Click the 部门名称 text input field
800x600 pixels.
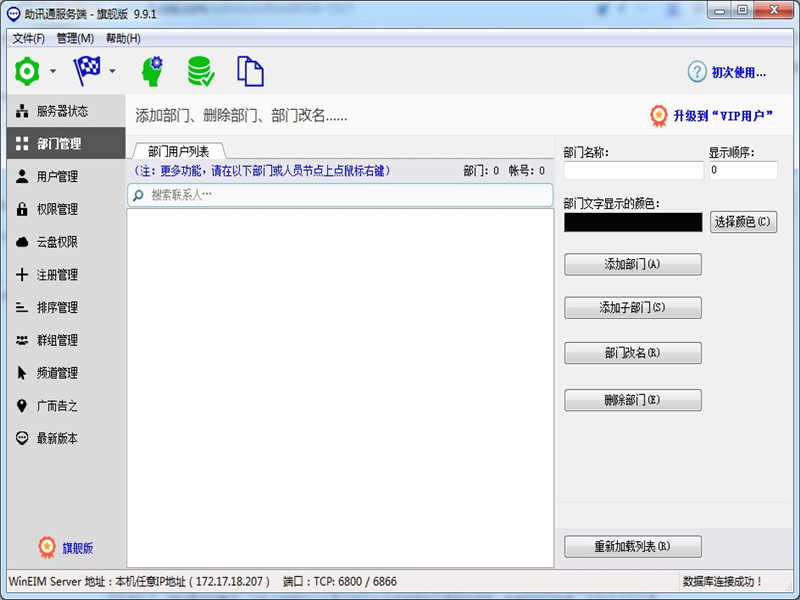coord(632,171)
